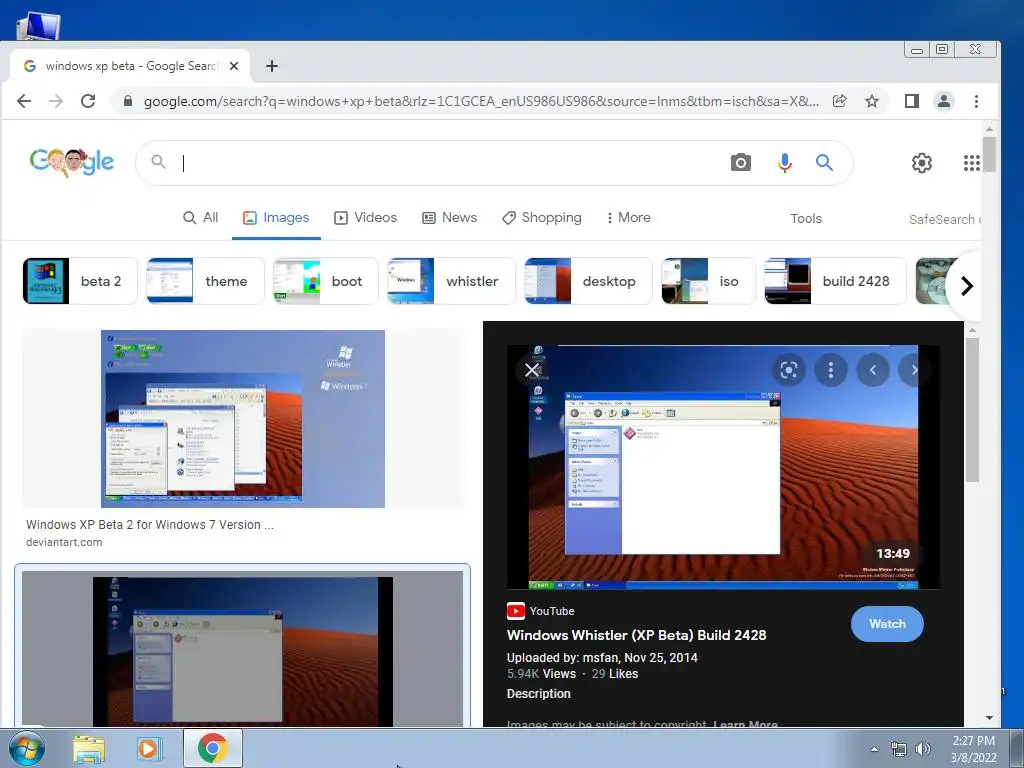Open the SafeSearch setting
1024x768 pixels.
945,219
